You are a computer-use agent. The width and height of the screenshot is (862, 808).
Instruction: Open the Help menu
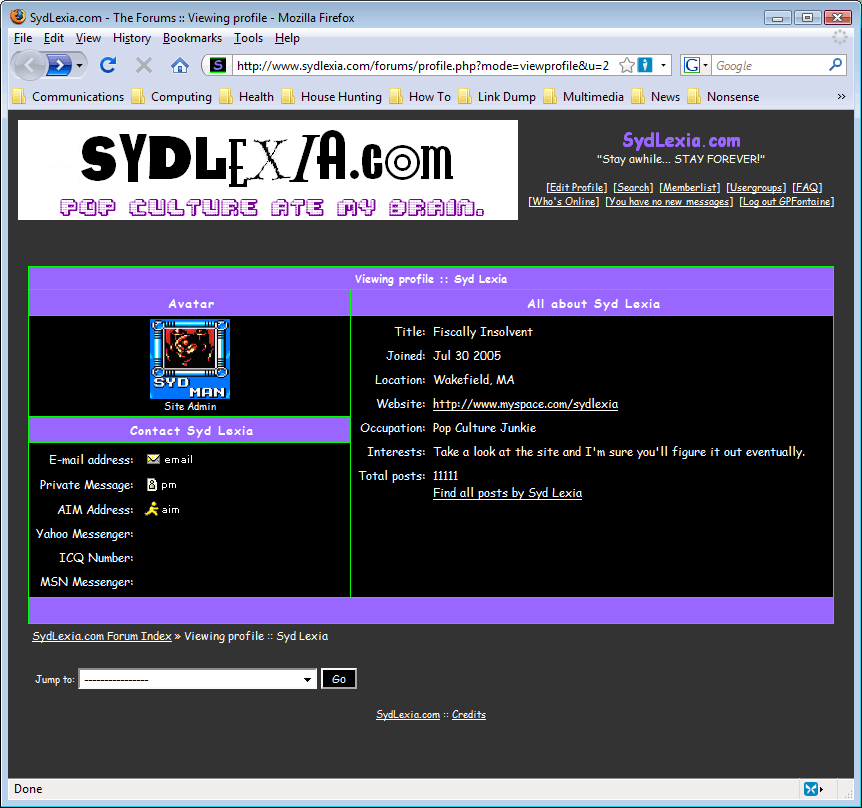coord(288,38)
